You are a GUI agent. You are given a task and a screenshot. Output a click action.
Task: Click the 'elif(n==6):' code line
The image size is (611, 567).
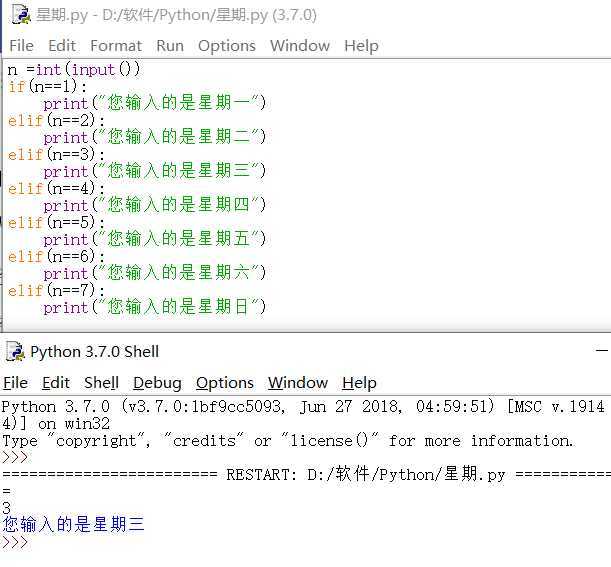[57, 256]
